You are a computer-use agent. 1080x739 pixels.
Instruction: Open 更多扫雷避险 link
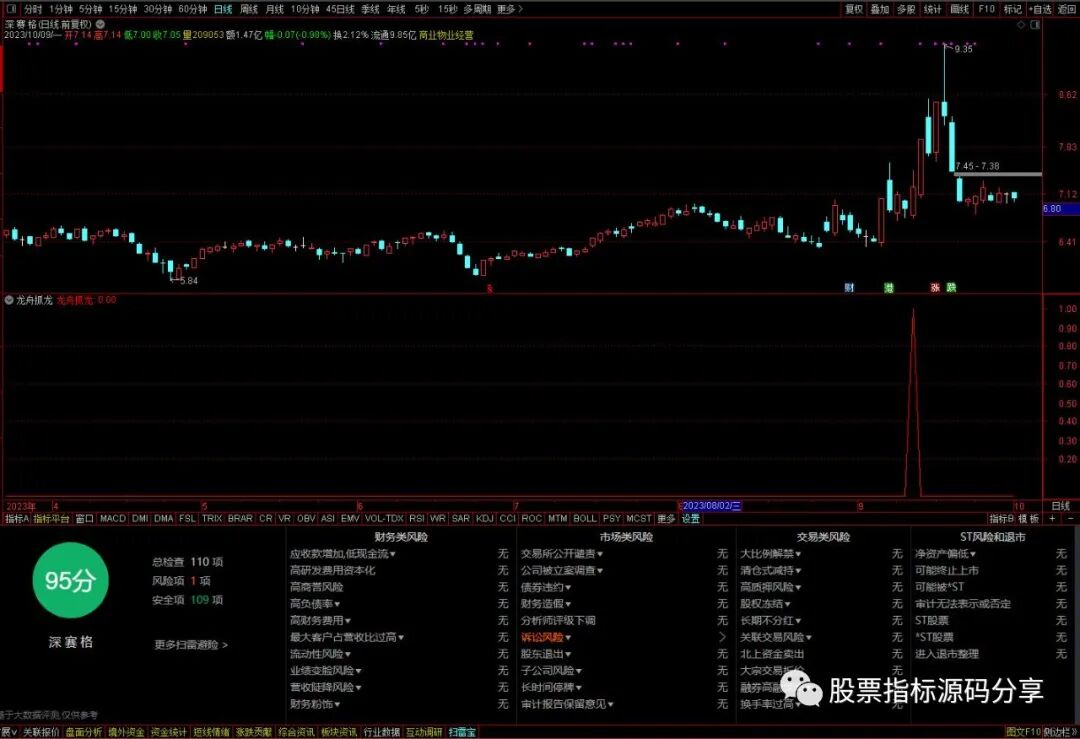pyautogui.click(x=191, y=645)
